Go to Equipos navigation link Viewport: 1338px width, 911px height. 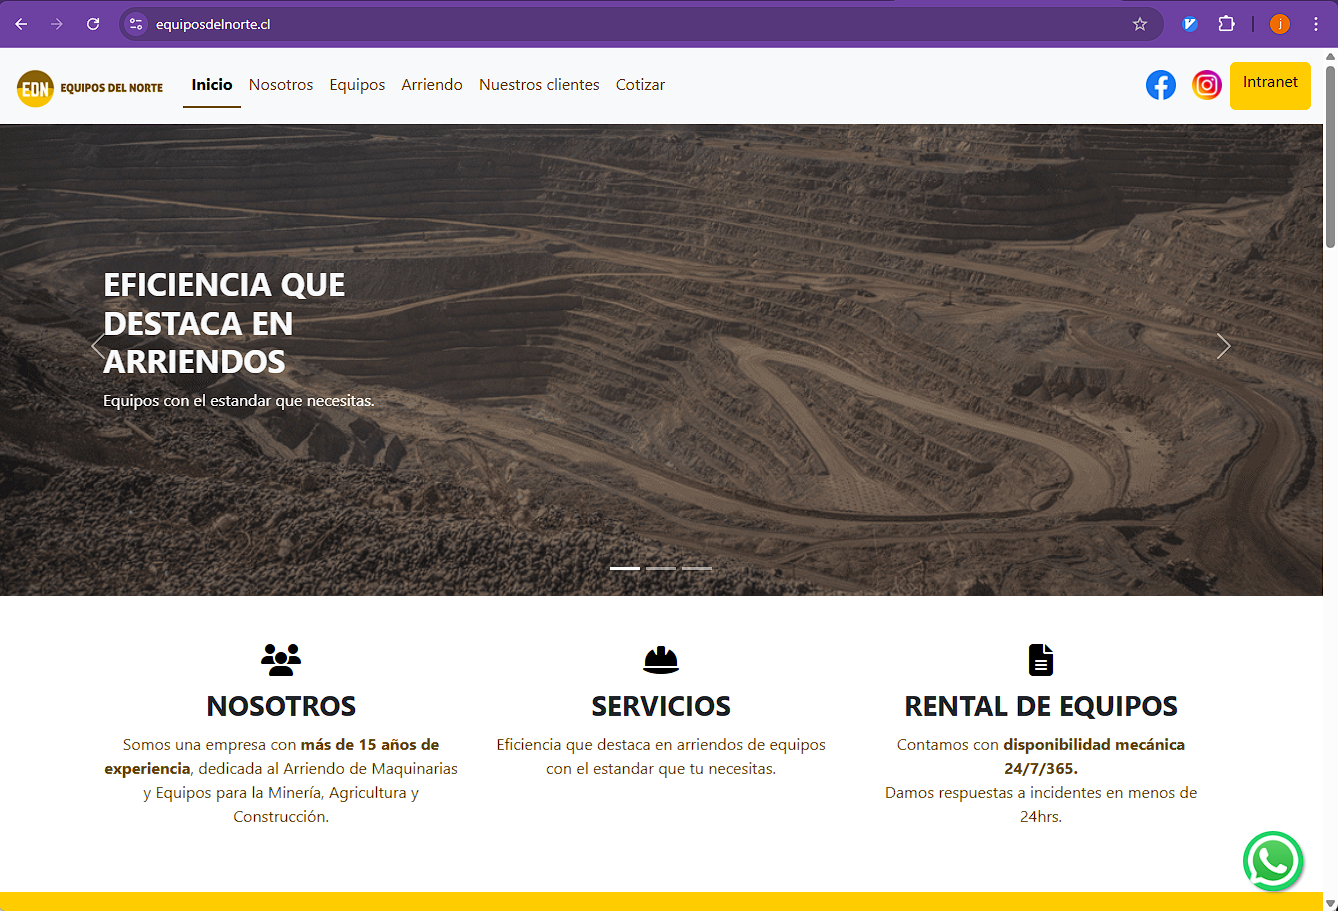pyautogui.click(x=357, y=85)
